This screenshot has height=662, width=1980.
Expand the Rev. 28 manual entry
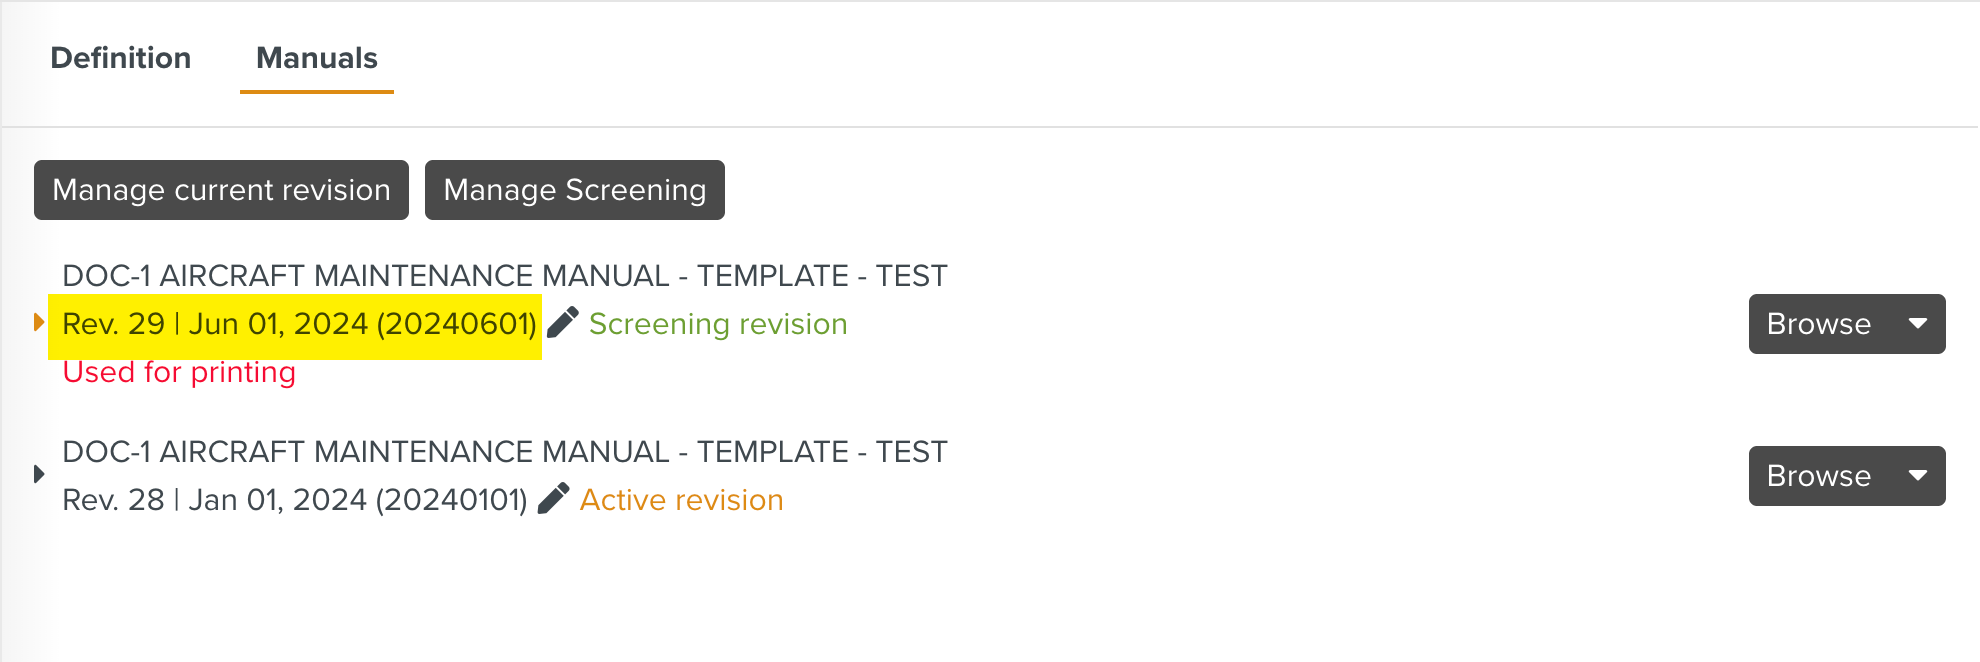(39, 474)
